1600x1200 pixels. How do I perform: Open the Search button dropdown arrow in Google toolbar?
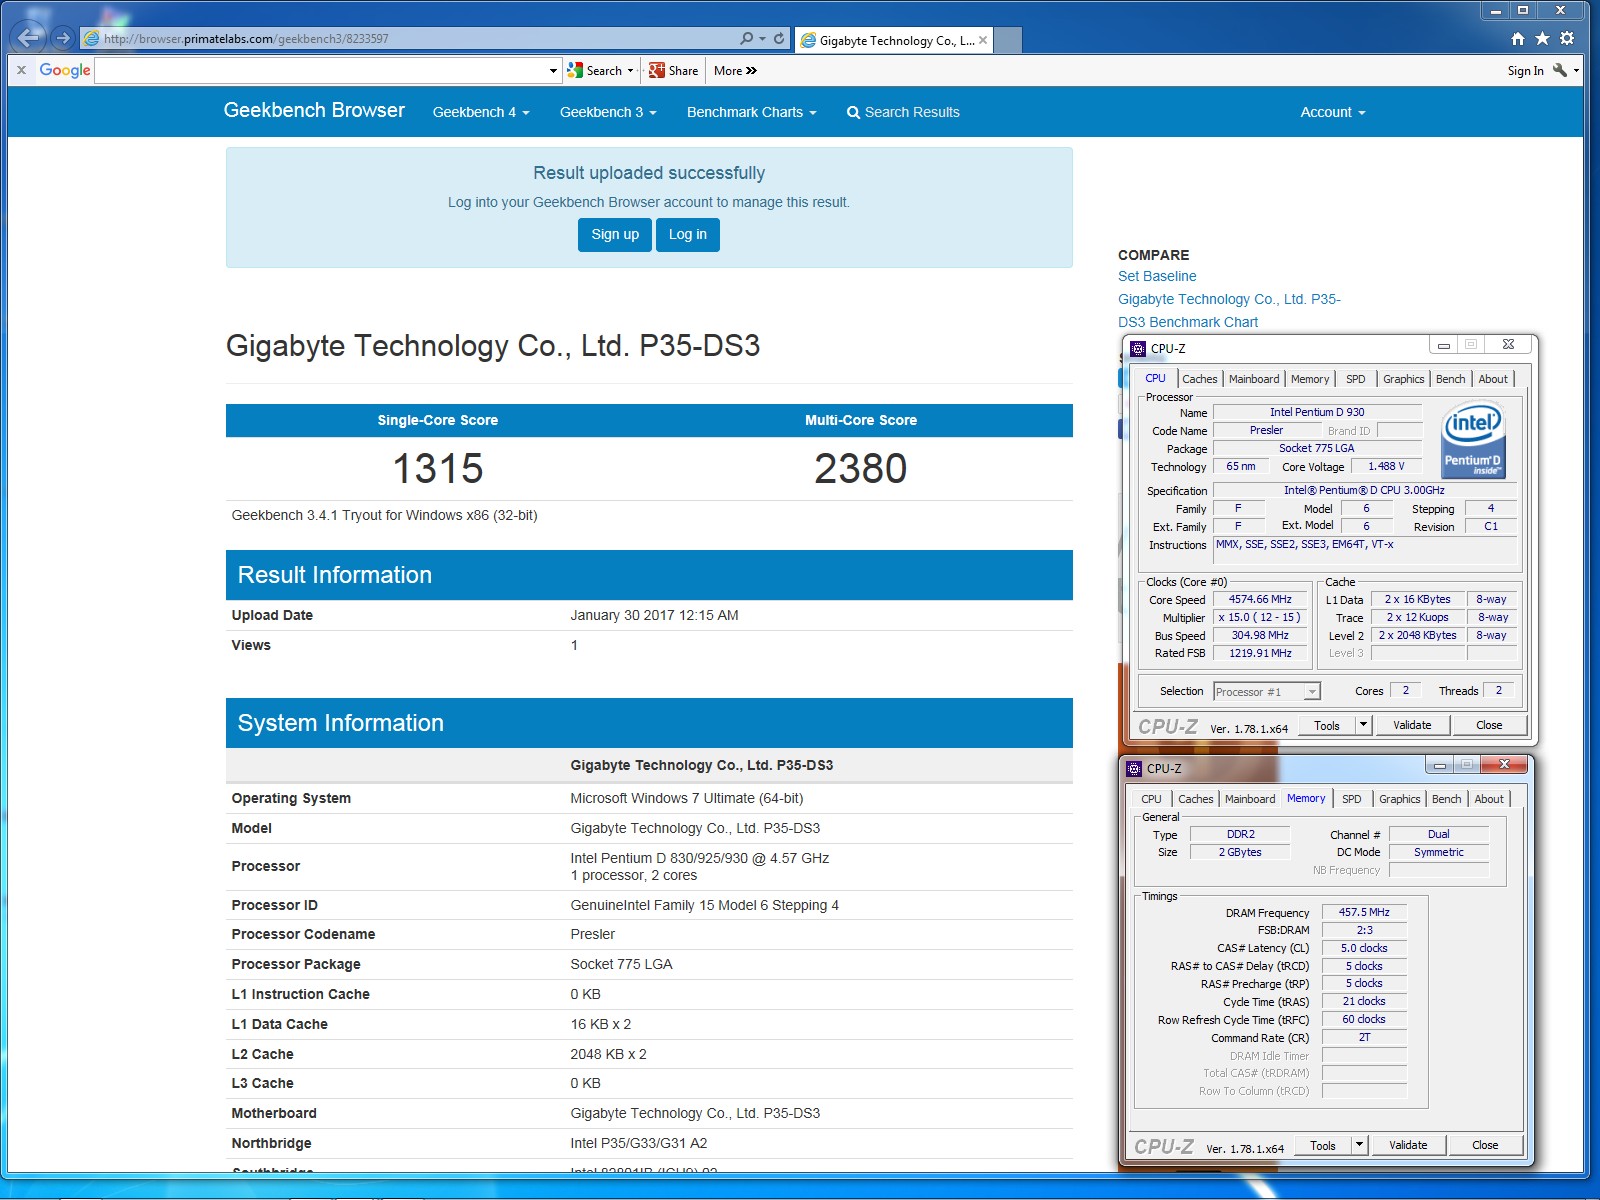tap(631, 70)
